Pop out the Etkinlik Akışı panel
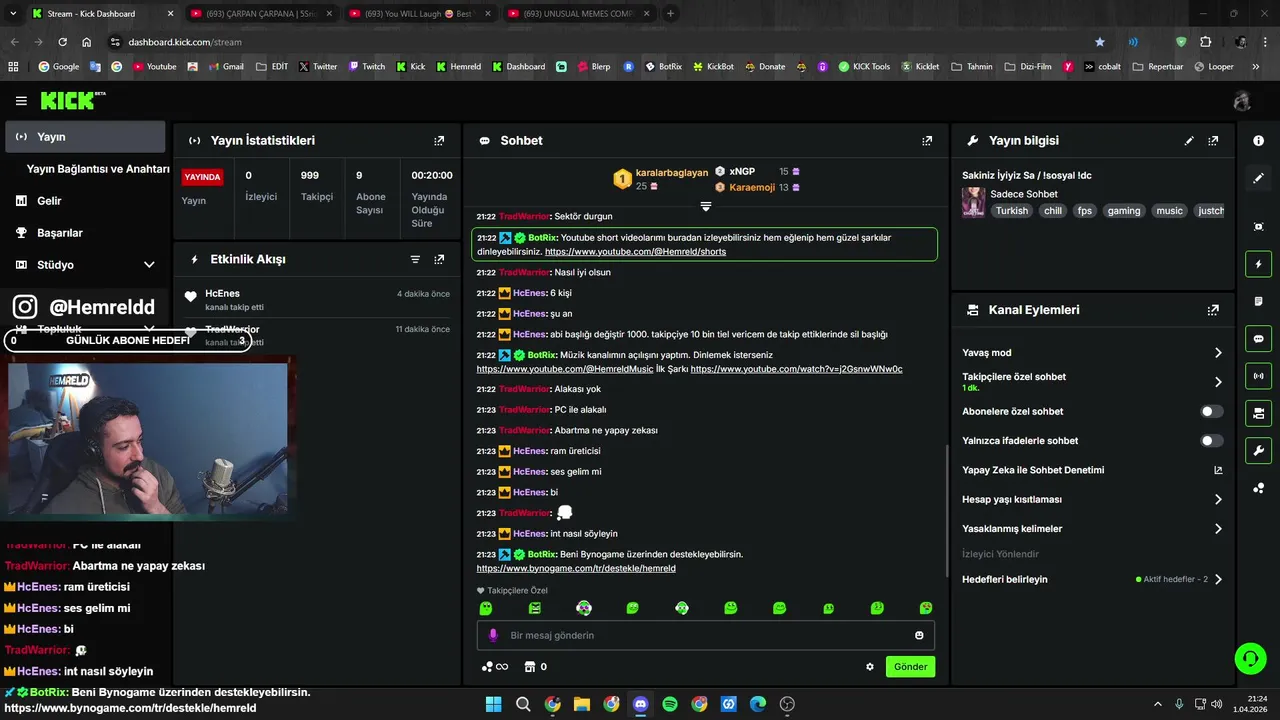Viewport: 1280px width, 720px height. tap(439, 259)
